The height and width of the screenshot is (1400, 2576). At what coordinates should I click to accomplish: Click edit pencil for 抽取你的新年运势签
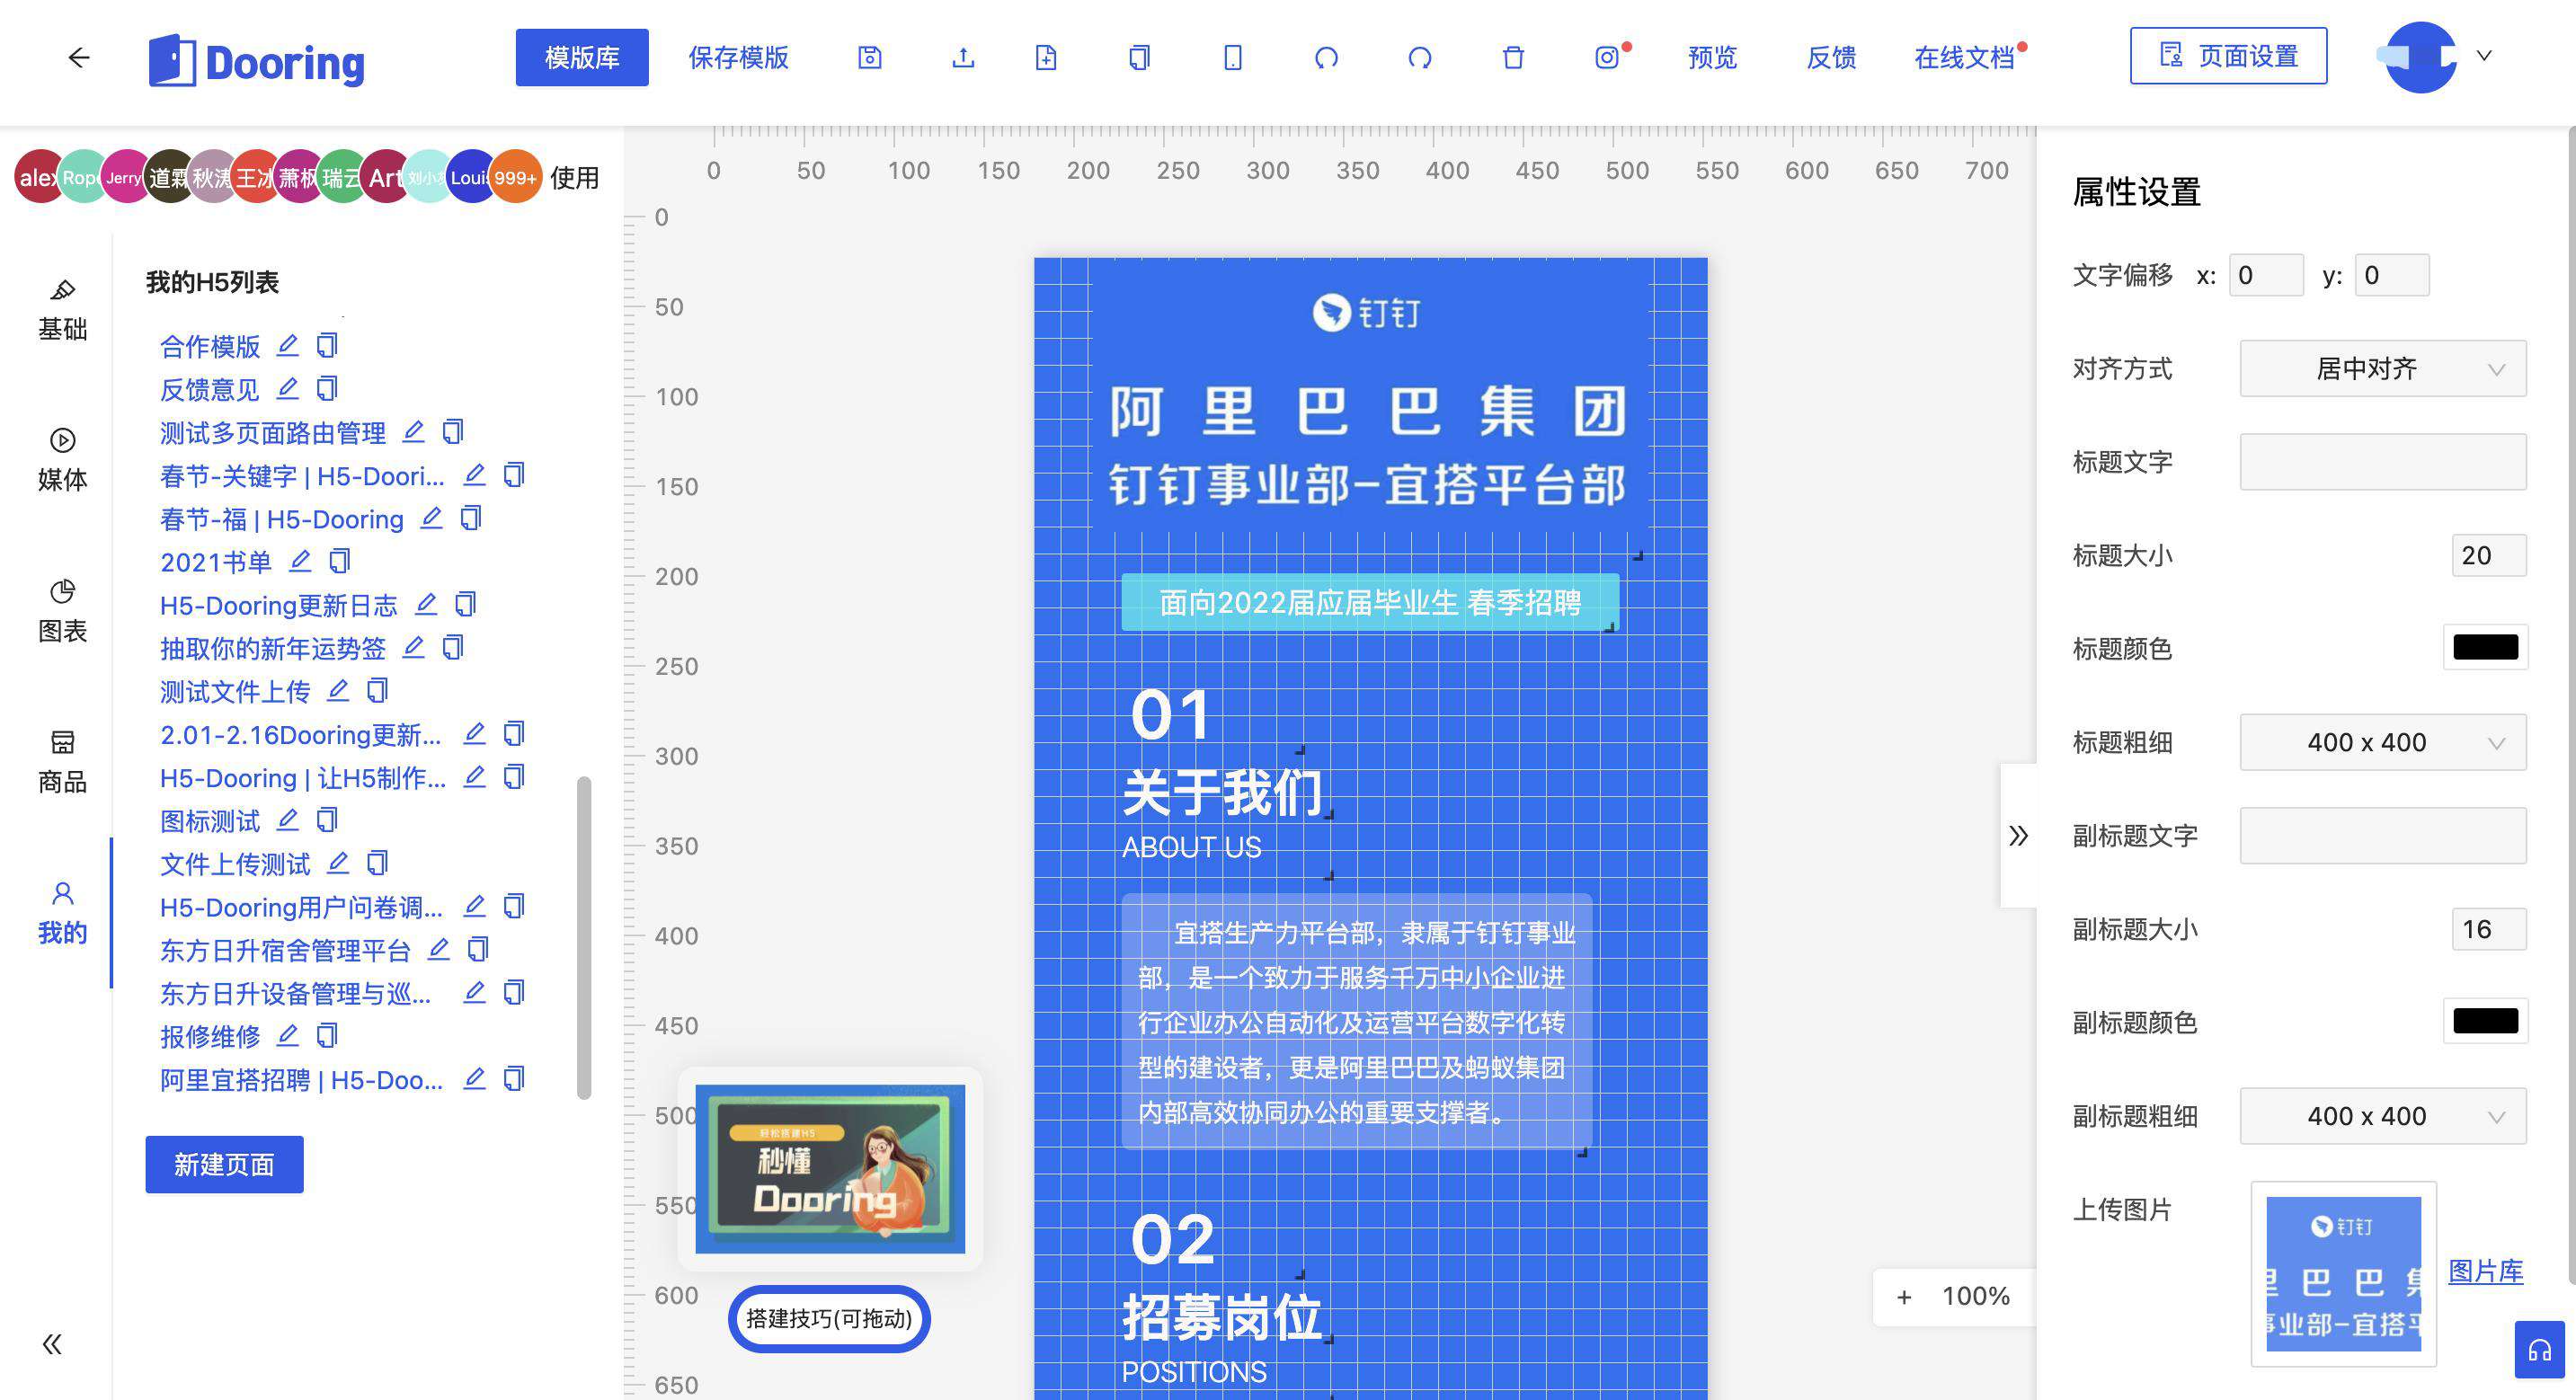pos(414,647)
